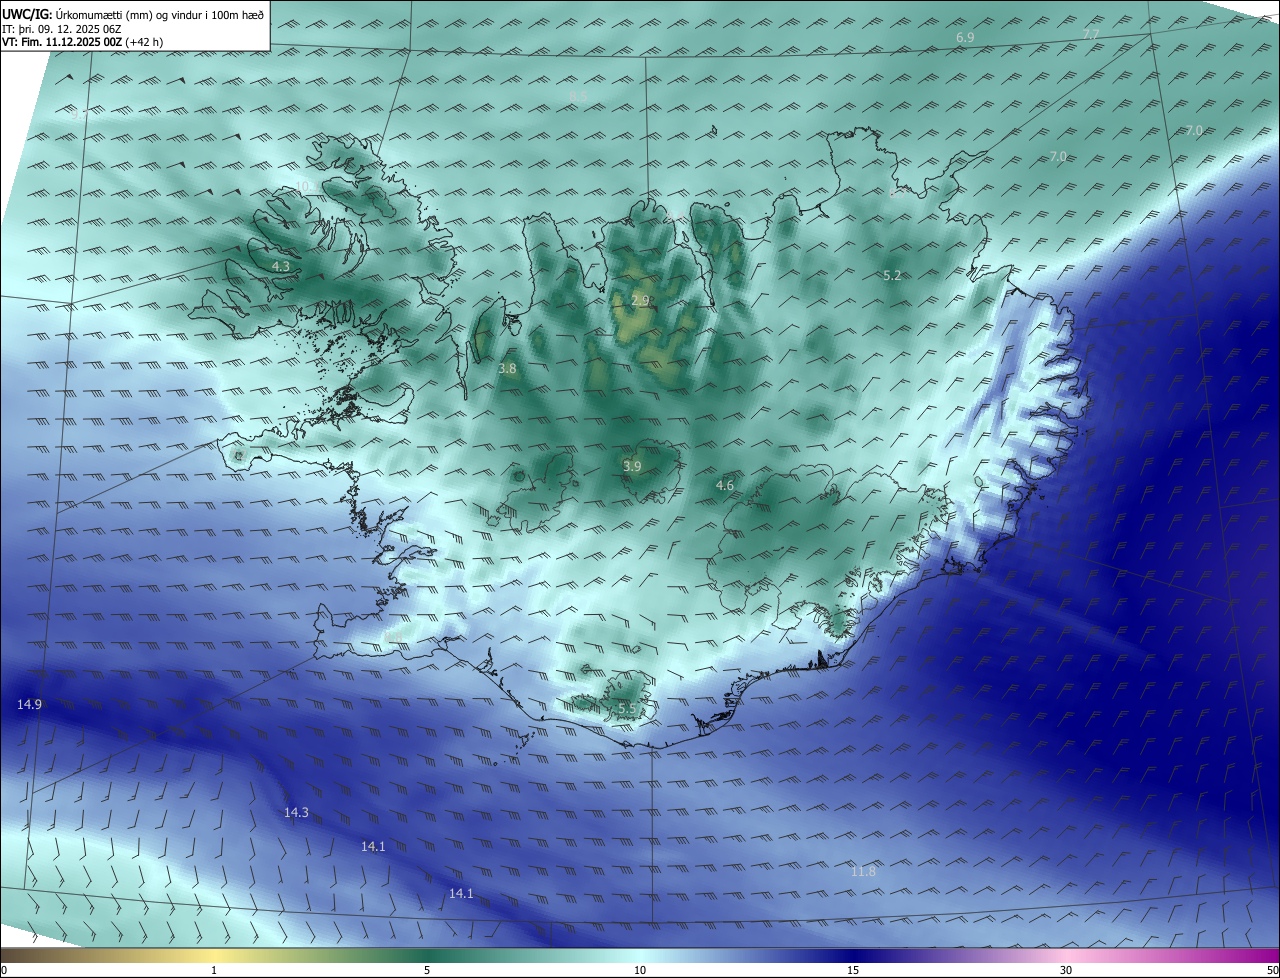
Task: Click the title line 'UWC/IG: Úrkomumætti (mm) og vindur'
Action: pos(133,14)
